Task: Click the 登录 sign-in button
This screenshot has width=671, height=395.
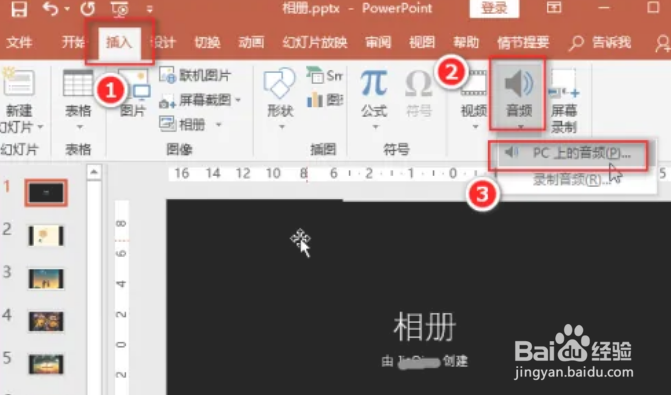Action: [494, 8]
